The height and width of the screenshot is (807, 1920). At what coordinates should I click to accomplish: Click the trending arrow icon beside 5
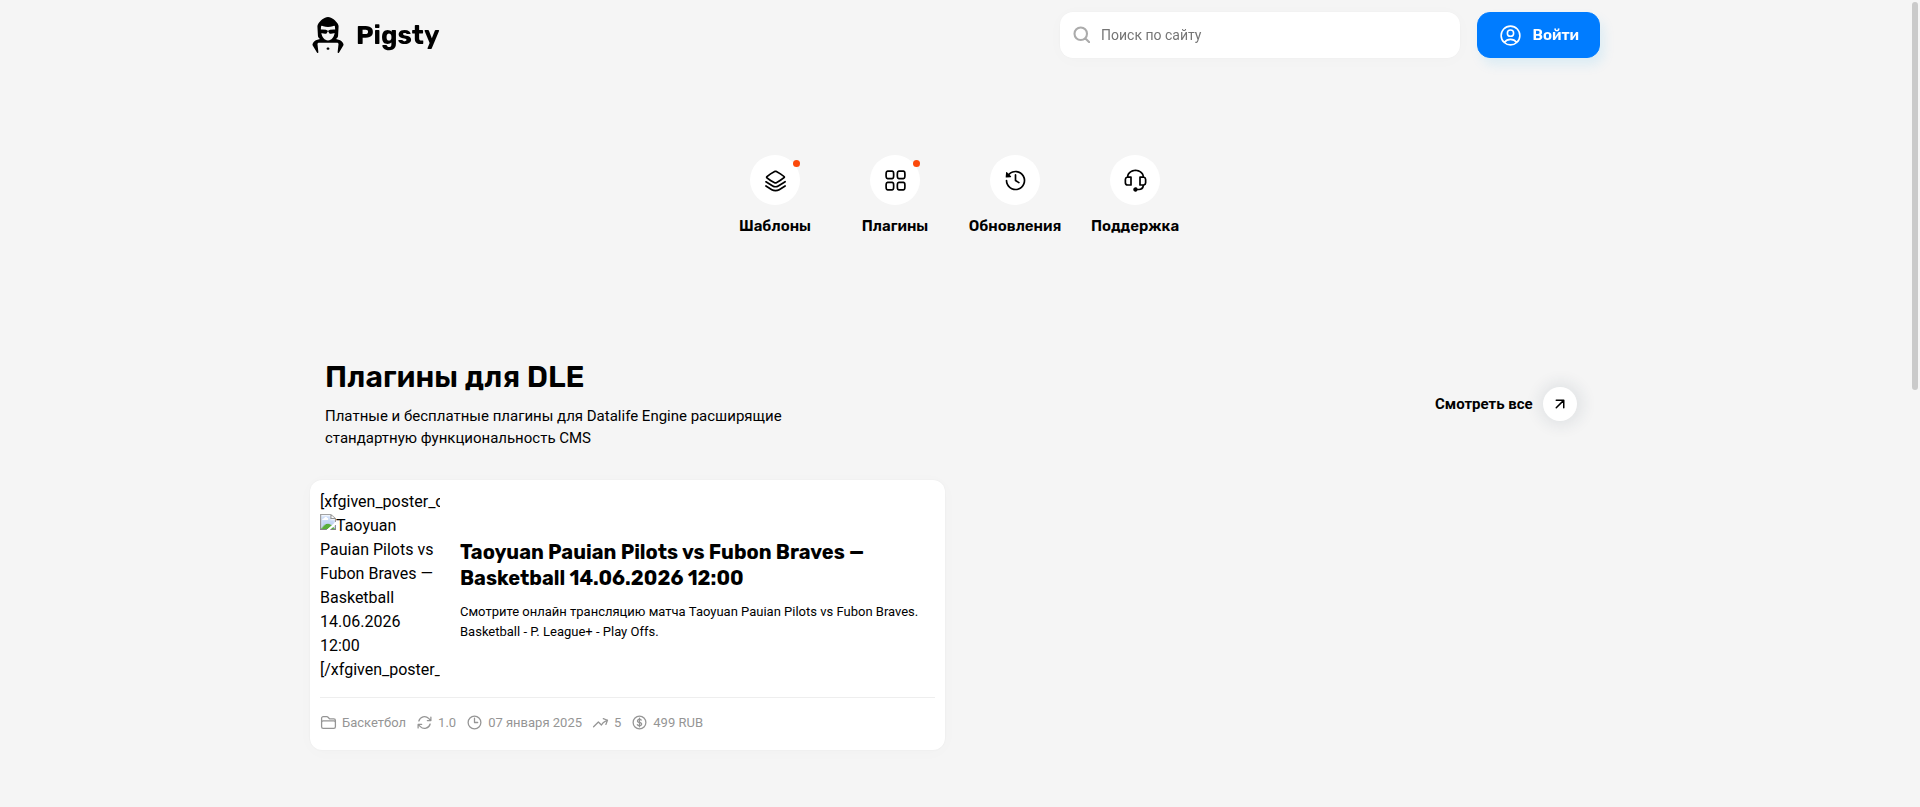(600, 722)
